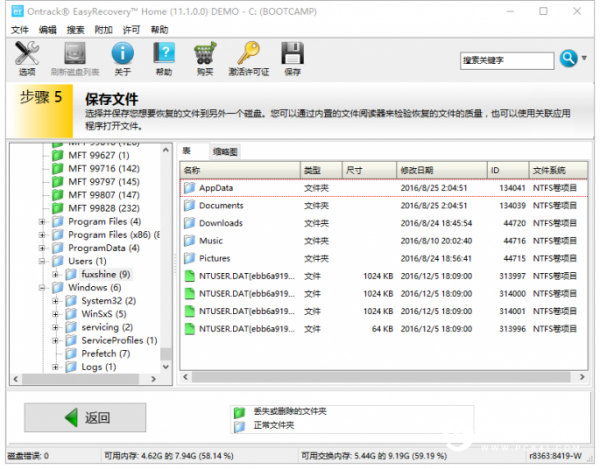Collapse the Users (1) node

pyautogui.click(x=42, y=261)
